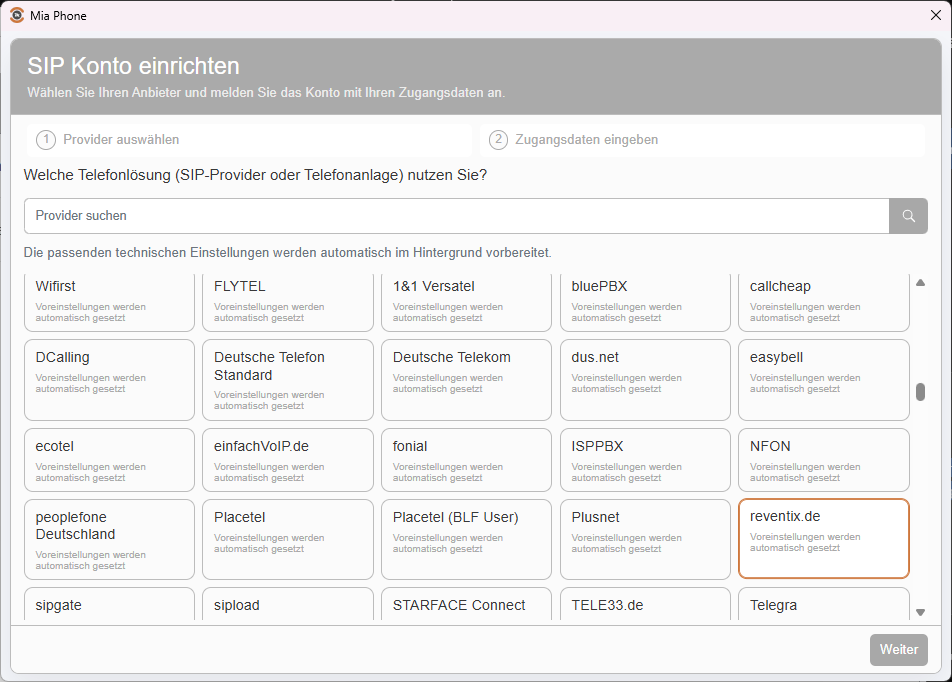Go to step 1 Provider auswählen

[249, 140]
